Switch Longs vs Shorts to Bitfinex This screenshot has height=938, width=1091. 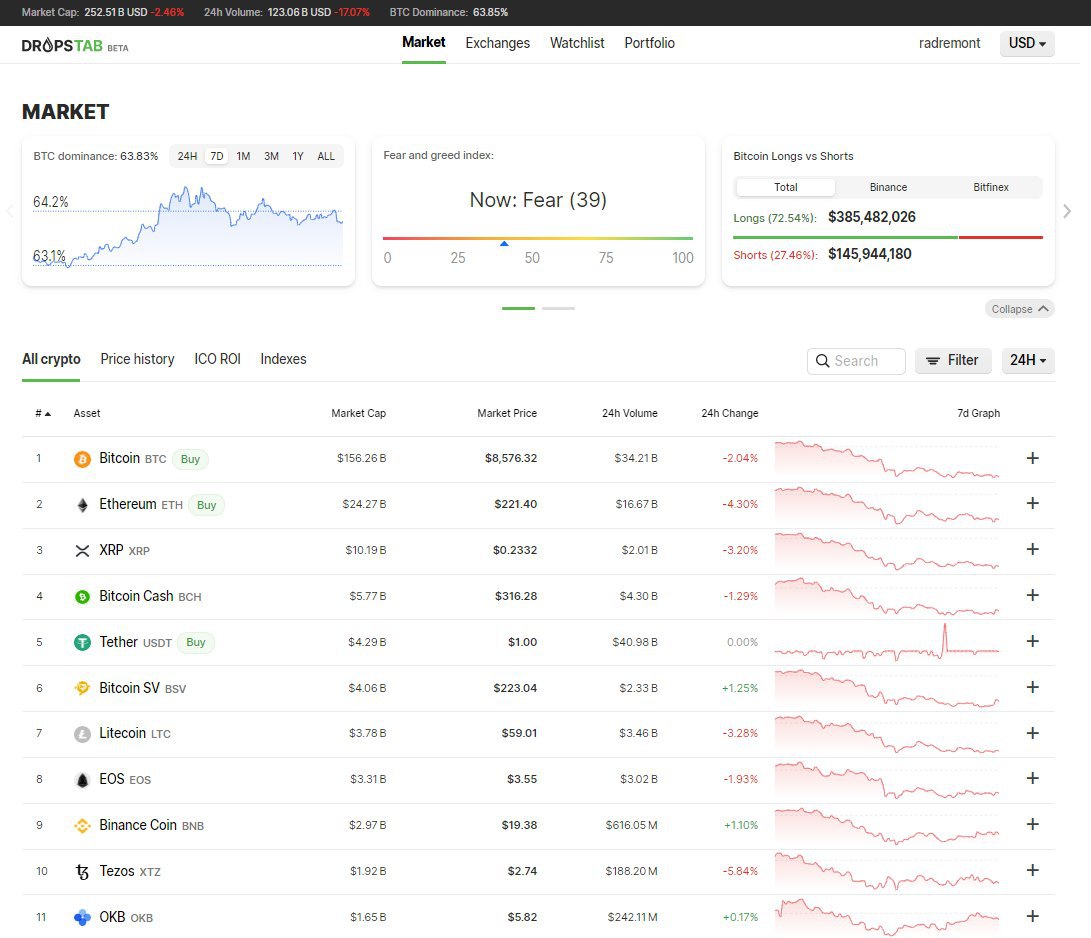[991, 187]
